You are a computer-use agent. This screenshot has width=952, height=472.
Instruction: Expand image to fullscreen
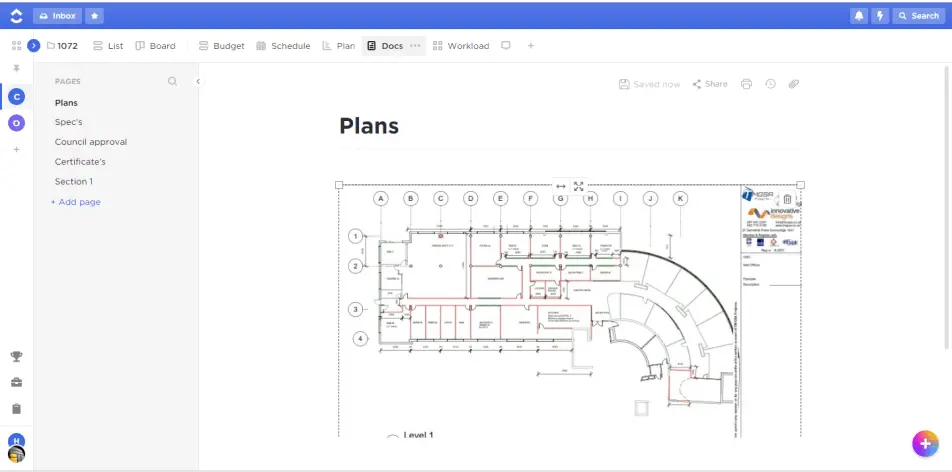click(579, 186)
